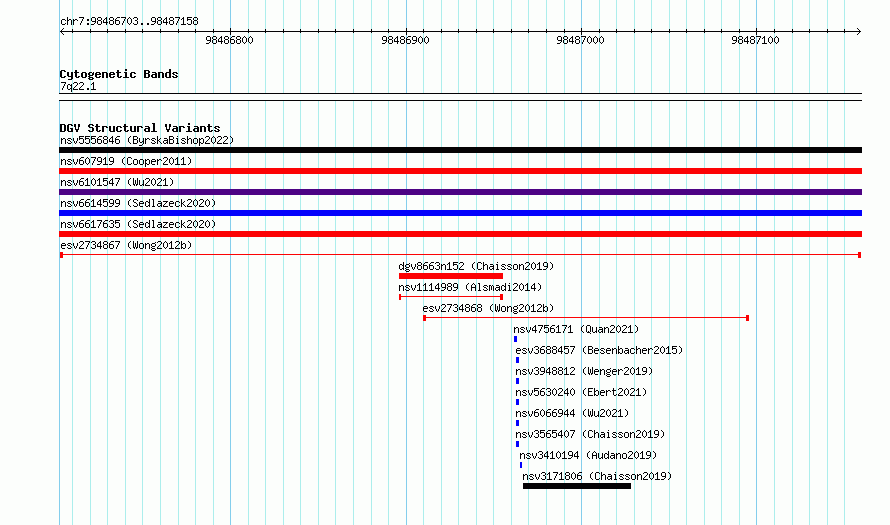Open nsv6066944 (Wu2021) label
890x525 pixels.
pos(572,413)
